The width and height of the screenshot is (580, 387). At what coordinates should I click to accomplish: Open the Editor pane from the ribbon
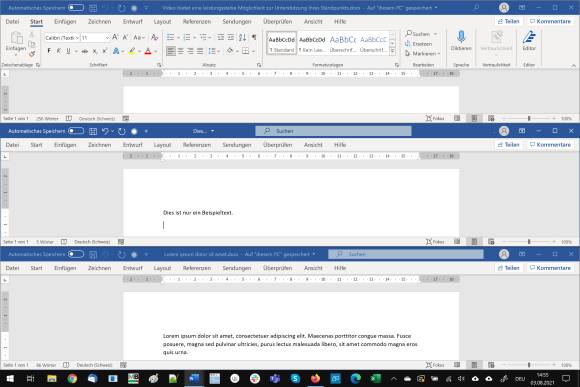pos(529,41)
